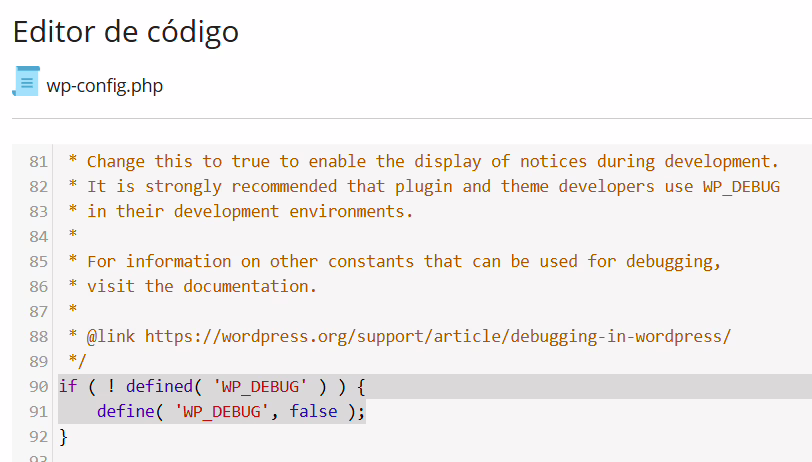Click line number 90 in gutter
This screenshot has width=812, height=462.
38,386
